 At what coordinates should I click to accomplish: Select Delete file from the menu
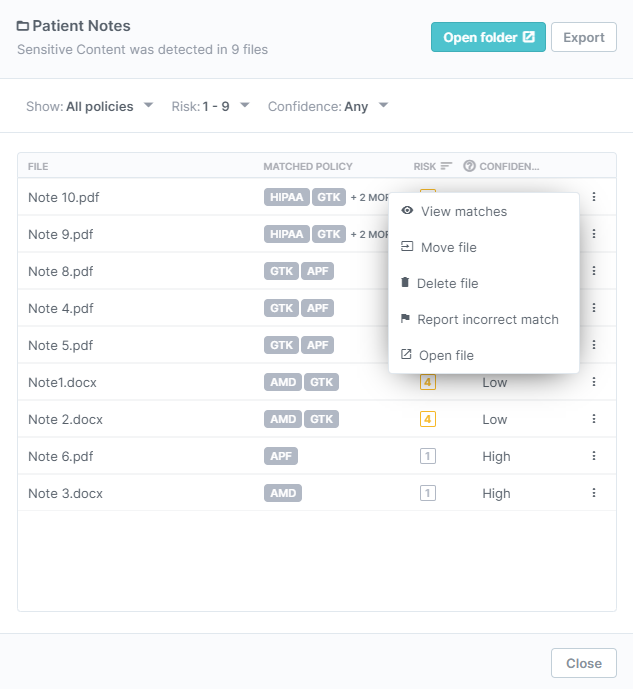[x=447, y=283]
